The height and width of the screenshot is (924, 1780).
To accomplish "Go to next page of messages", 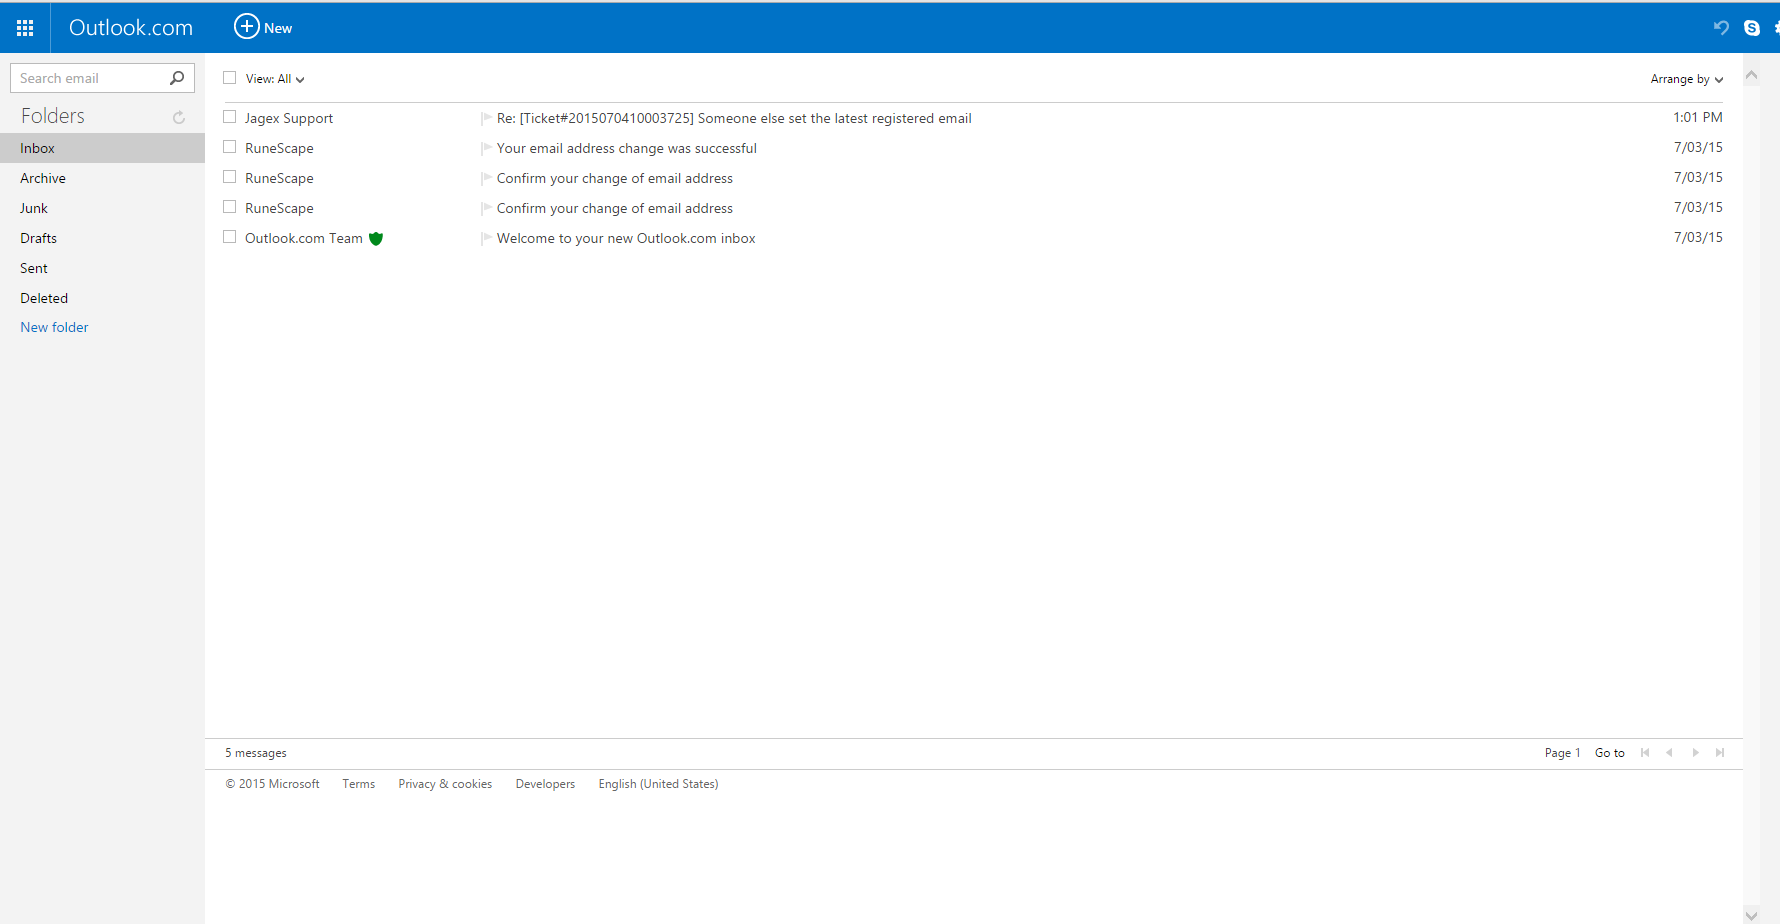I will (1695, 753).
